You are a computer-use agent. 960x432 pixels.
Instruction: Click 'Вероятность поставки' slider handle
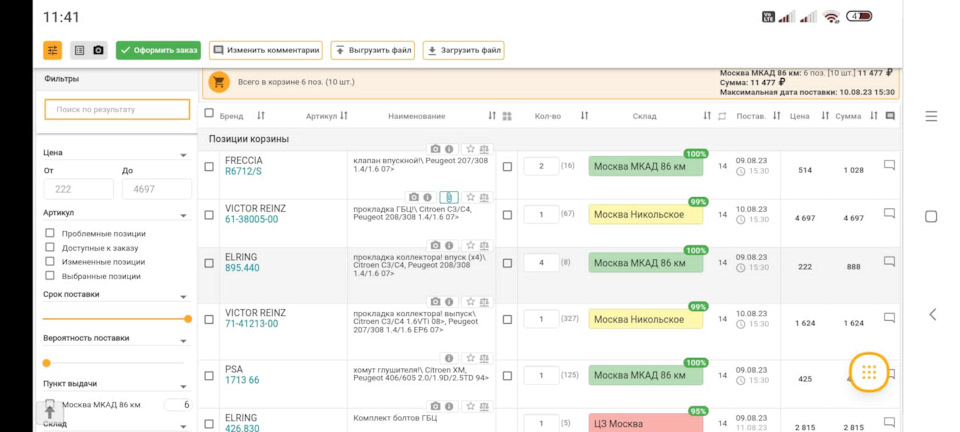click(47, 363)
